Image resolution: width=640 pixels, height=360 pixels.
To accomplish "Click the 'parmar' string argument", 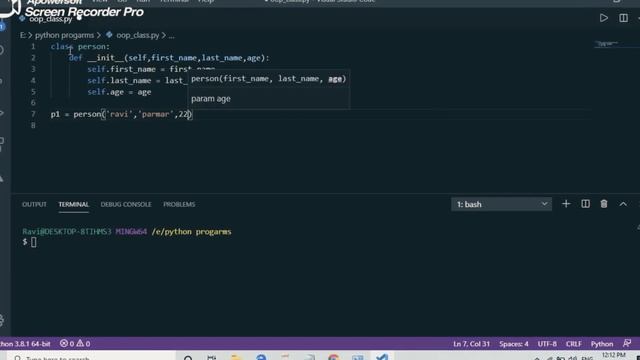I will (x=155, y=114).
